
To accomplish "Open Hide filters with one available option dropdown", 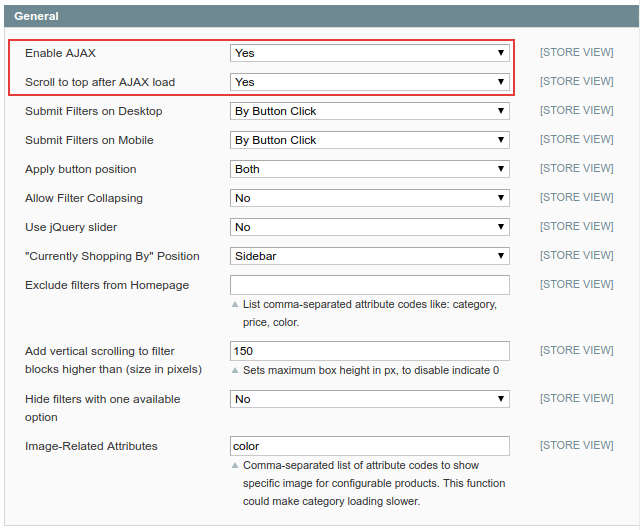I will [x=369, y=399].
